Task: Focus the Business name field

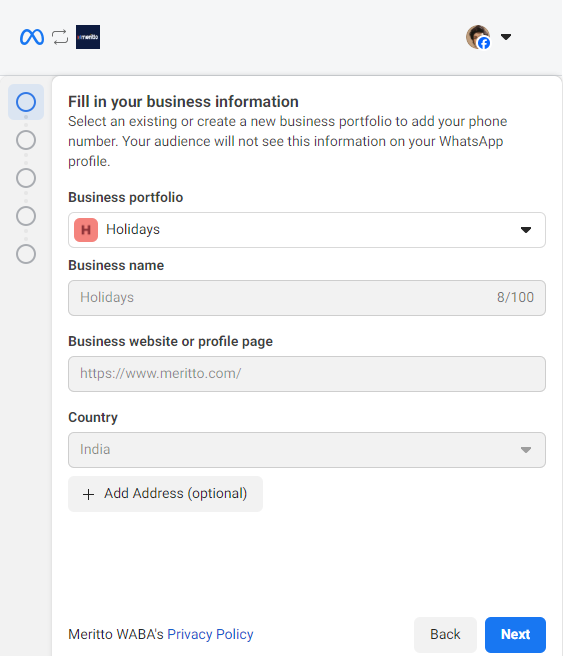Action: [307, 298]
